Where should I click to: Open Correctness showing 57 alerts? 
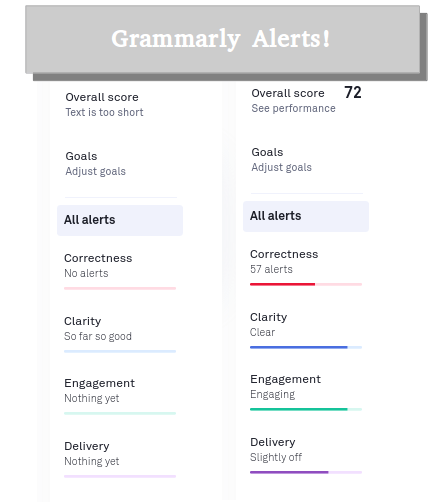(x=306, y=267)
